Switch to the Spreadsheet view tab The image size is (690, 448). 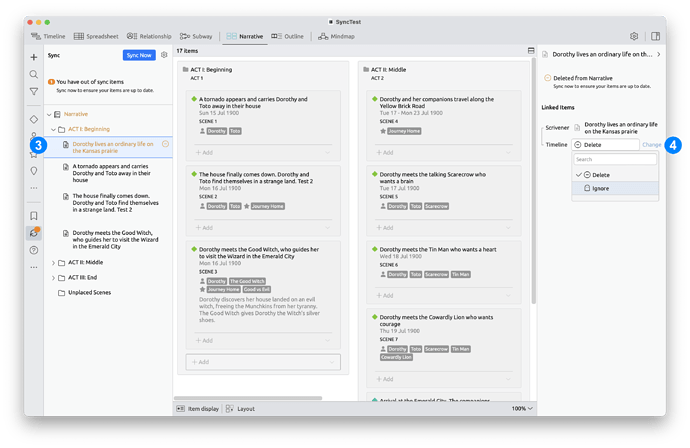point(96,36)
